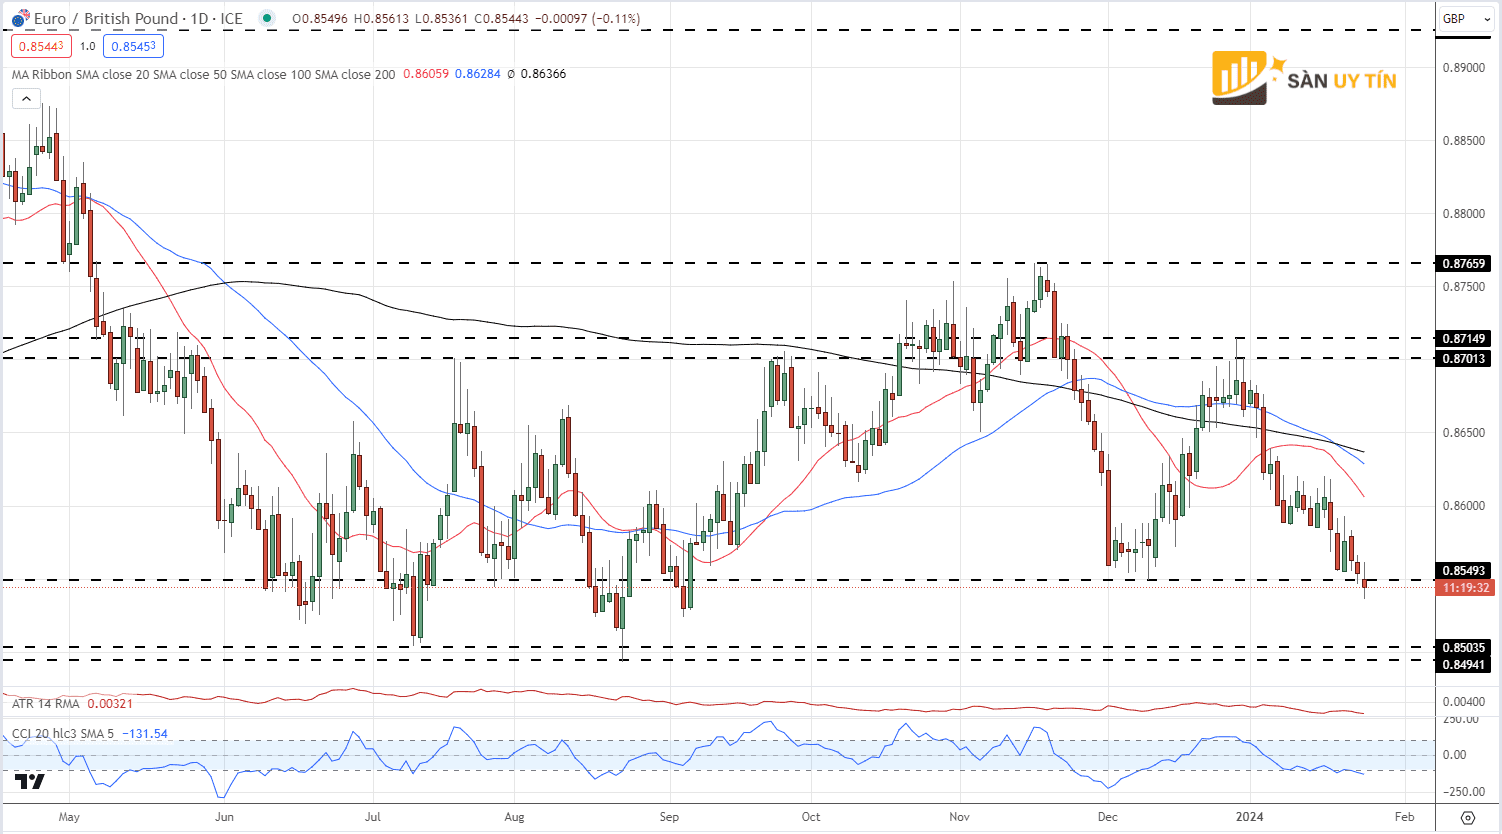1502x834 pixels.
Task: Select the 0.87013 horizontal line price label
Action: point(1464,358)
